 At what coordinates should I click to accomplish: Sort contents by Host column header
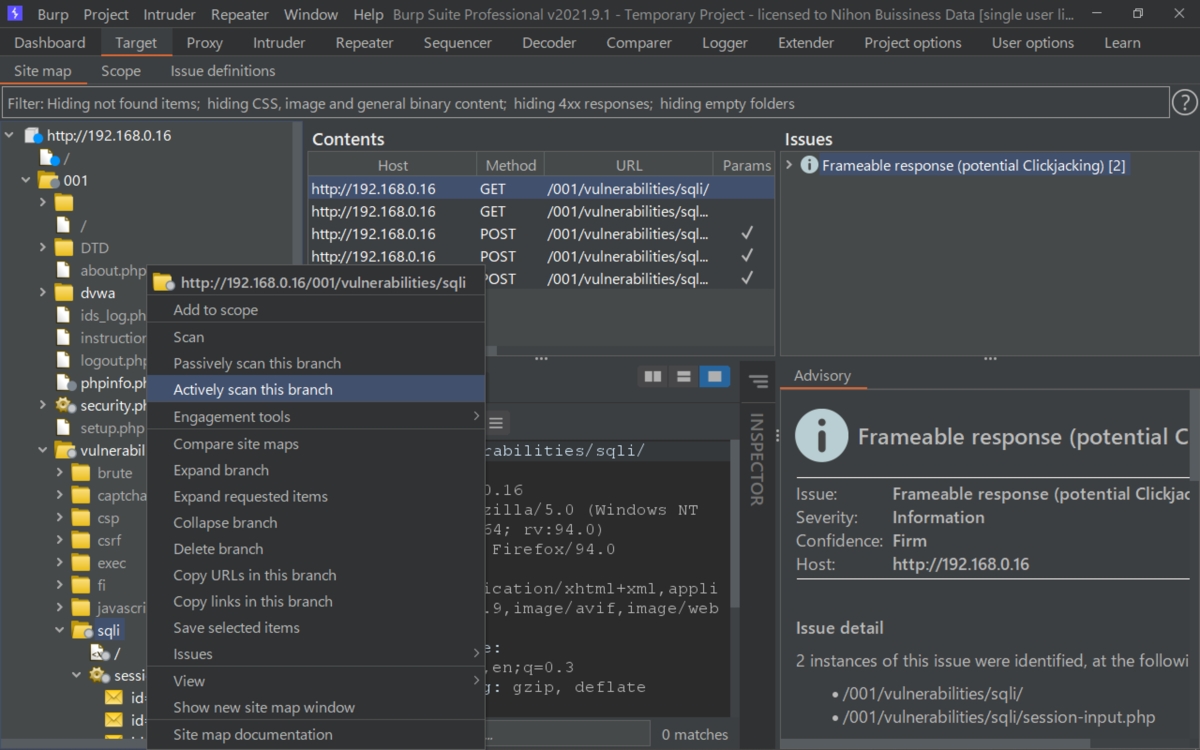point(393,165)
